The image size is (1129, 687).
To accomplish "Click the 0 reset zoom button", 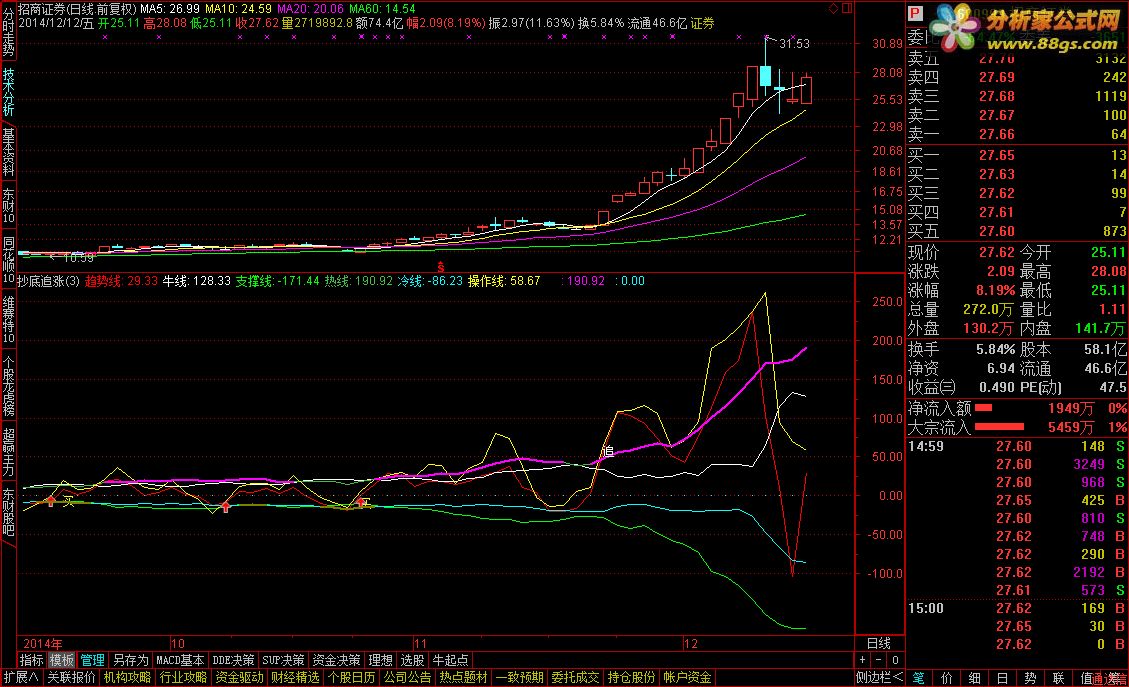I will [x=895, y=660].
